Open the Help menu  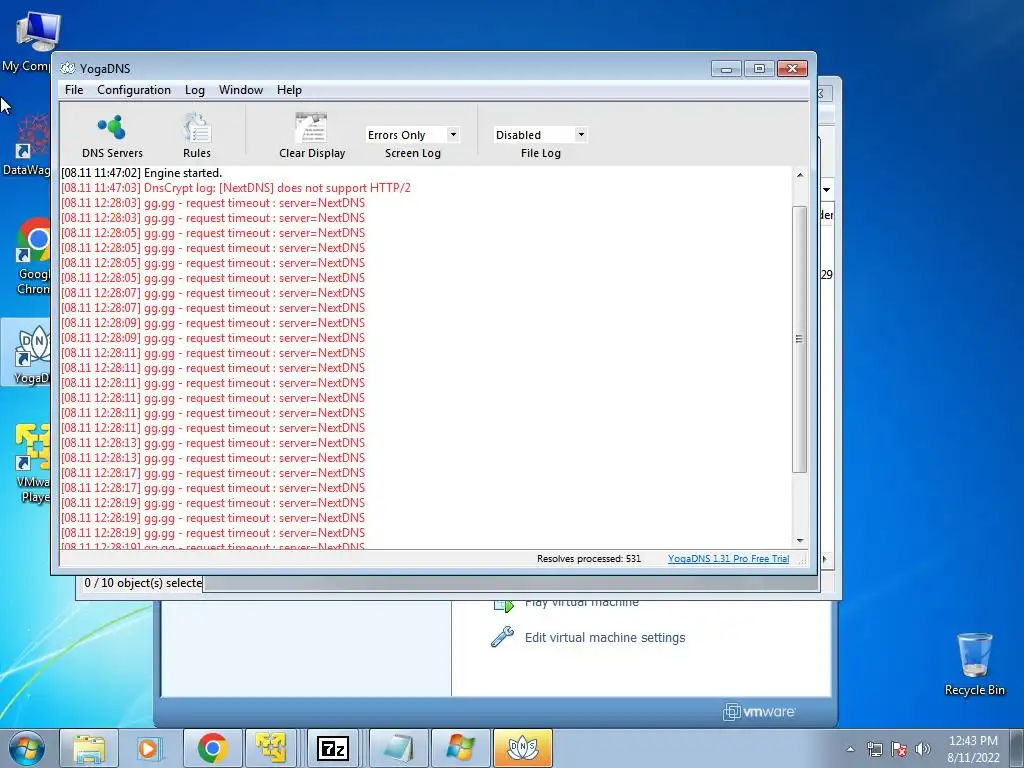(x=289, y=90)
